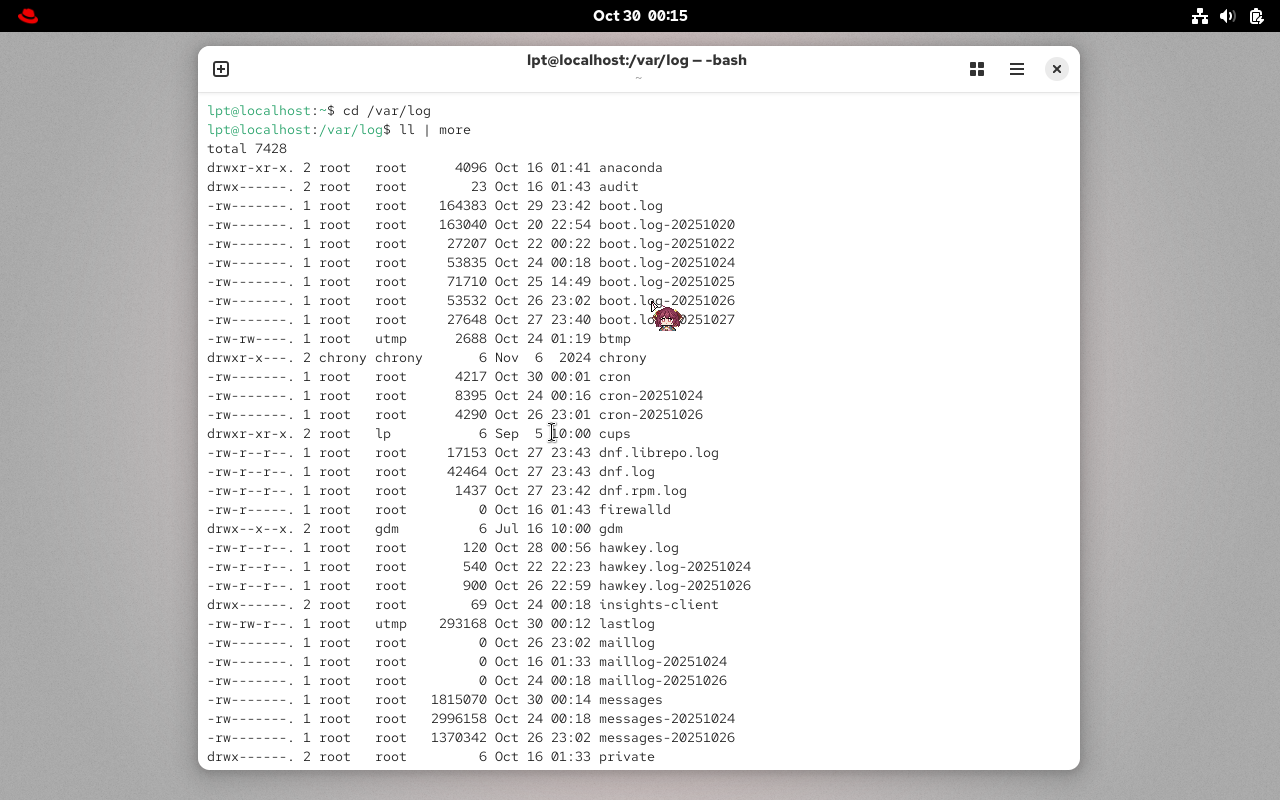Select the lpt@localhost:/var/log bash tab title
This screenshot has height=800, width=1280.
pyautogui.click(x=638, y=60)
